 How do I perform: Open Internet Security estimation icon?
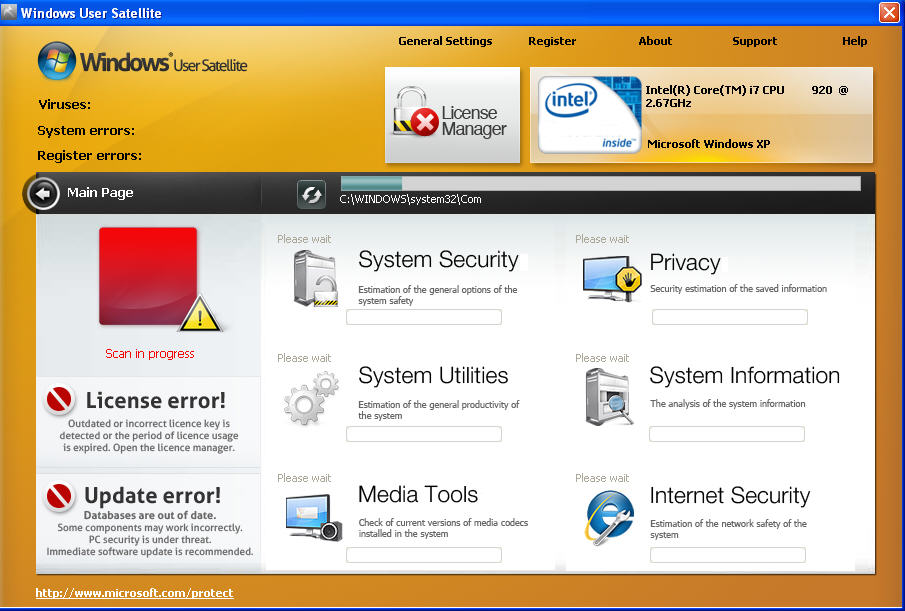click(x=608, y=515)
